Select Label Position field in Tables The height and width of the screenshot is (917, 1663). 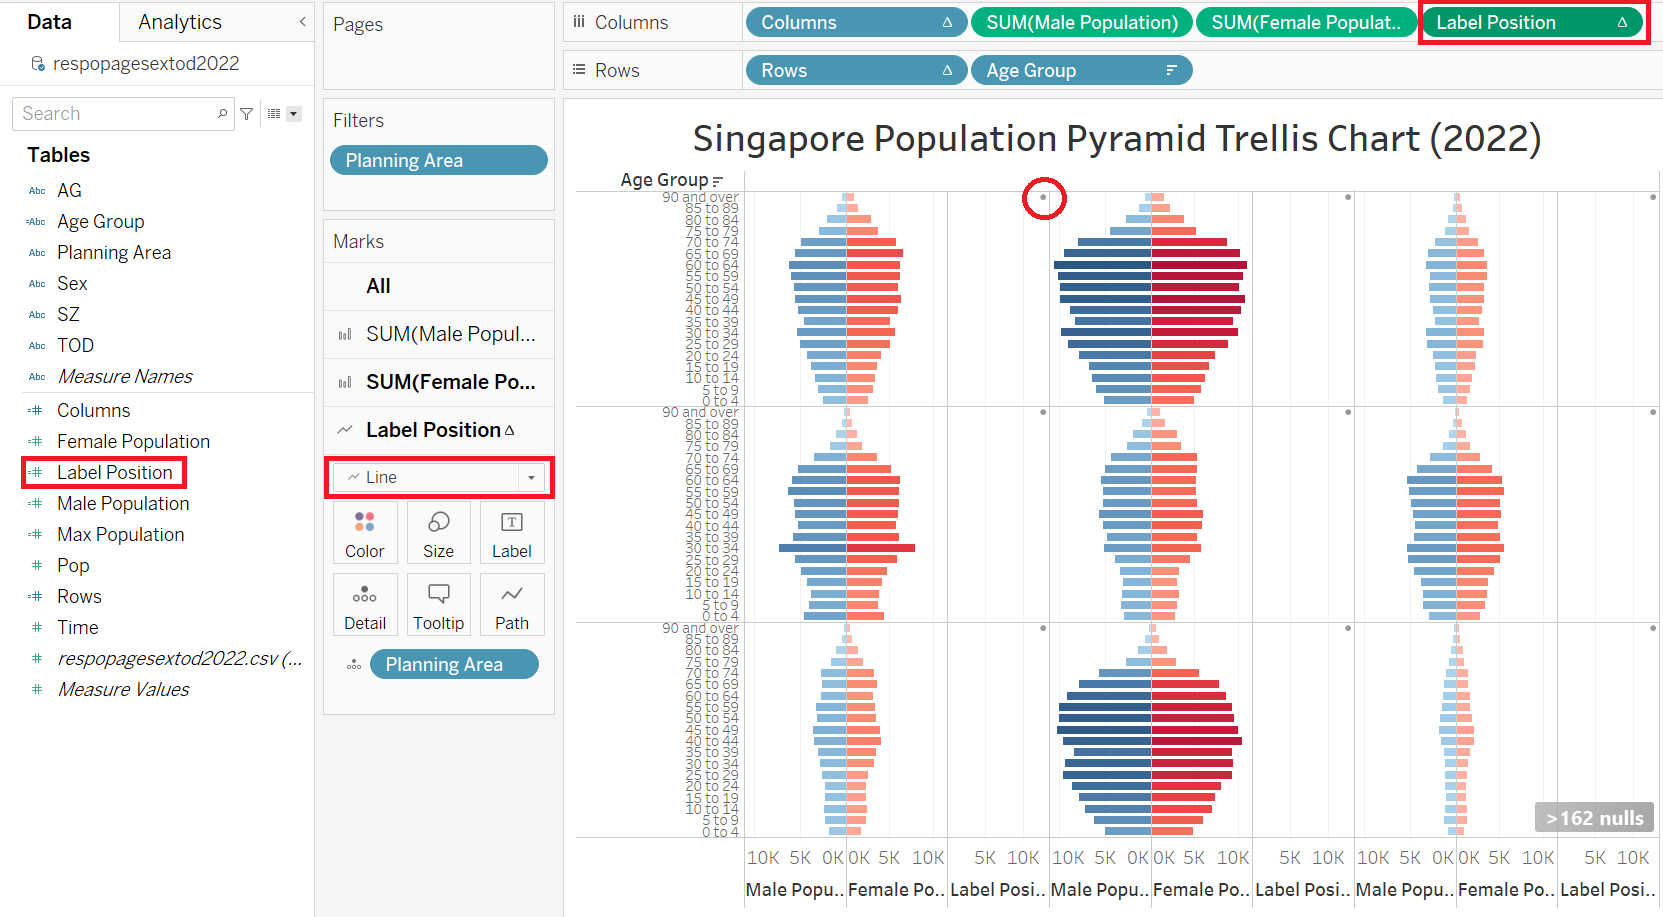click(114, 472)
